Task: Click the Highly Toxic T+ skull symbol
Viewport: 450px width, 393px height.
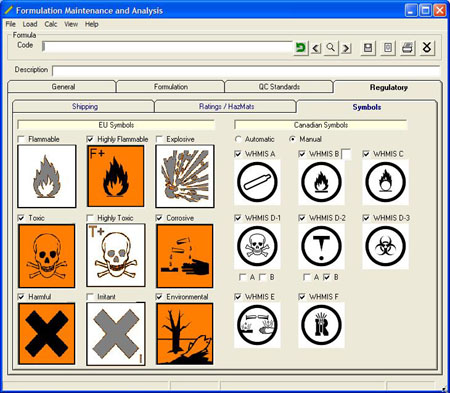Action: tap(116, 255)
